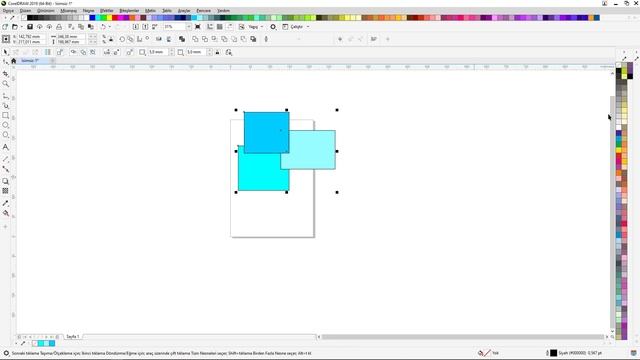Select the Interactive Fill bucket tool

click(x=5, y=213)
